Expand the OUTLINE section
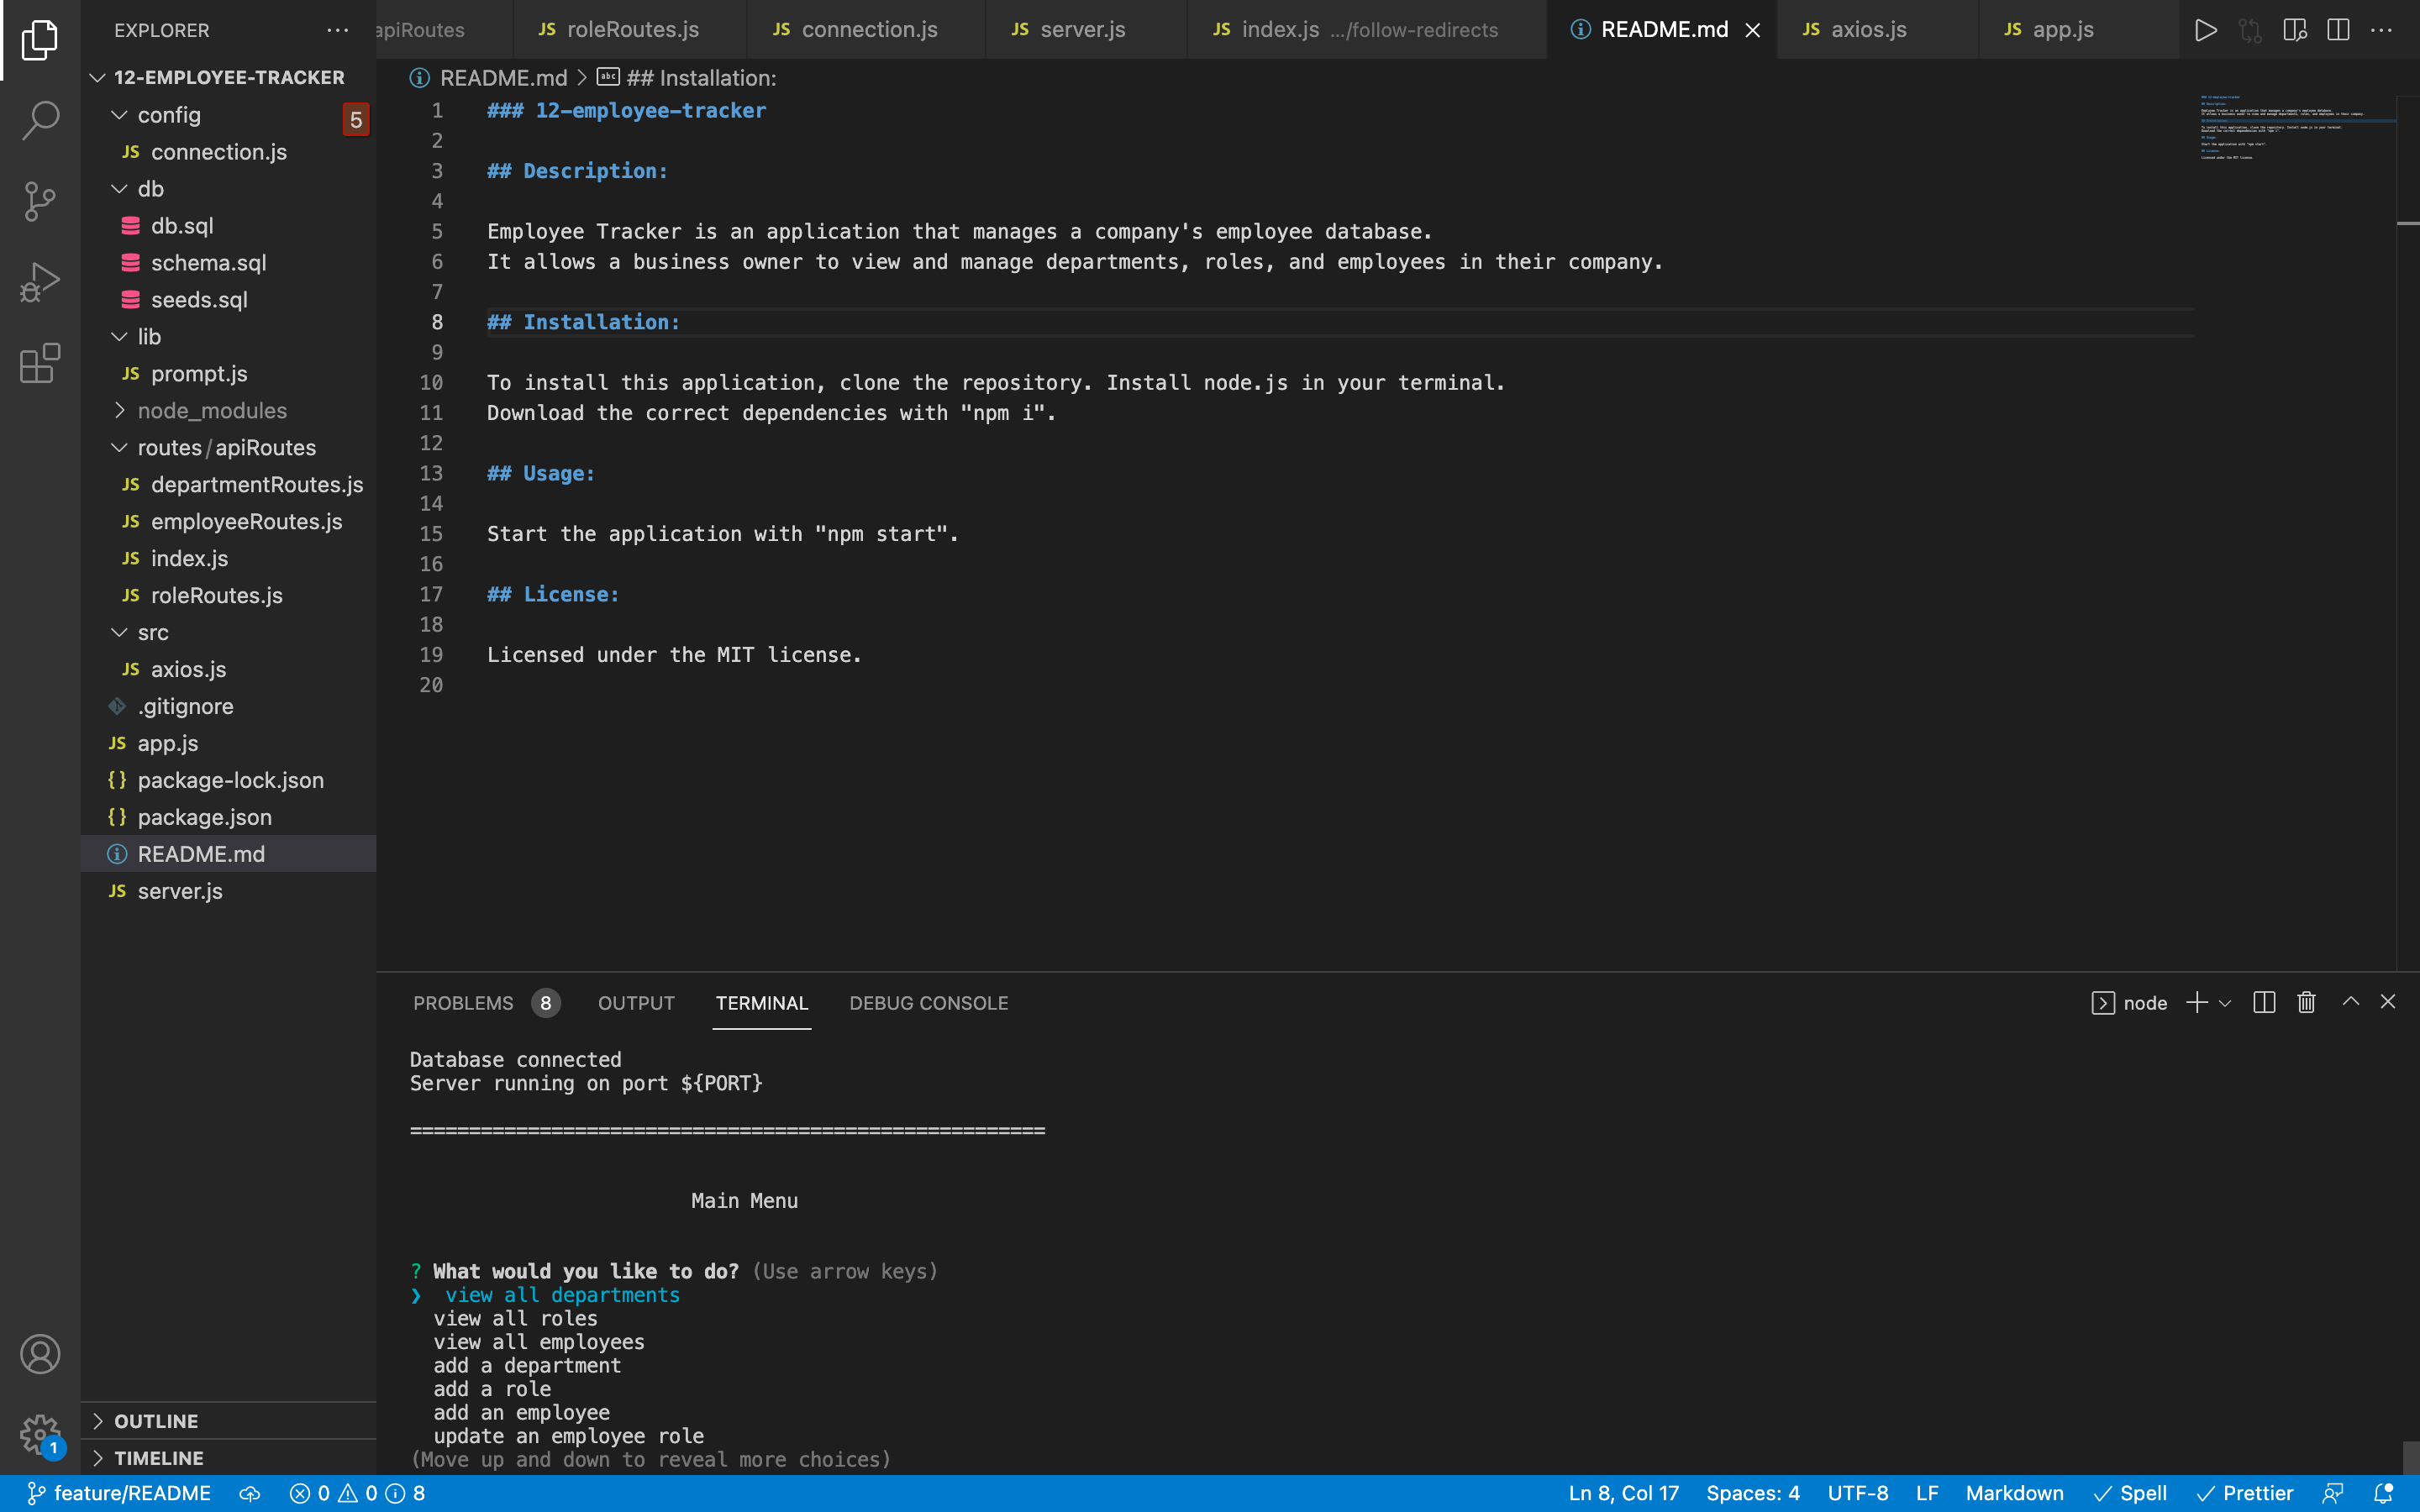 click(228, 1421)
